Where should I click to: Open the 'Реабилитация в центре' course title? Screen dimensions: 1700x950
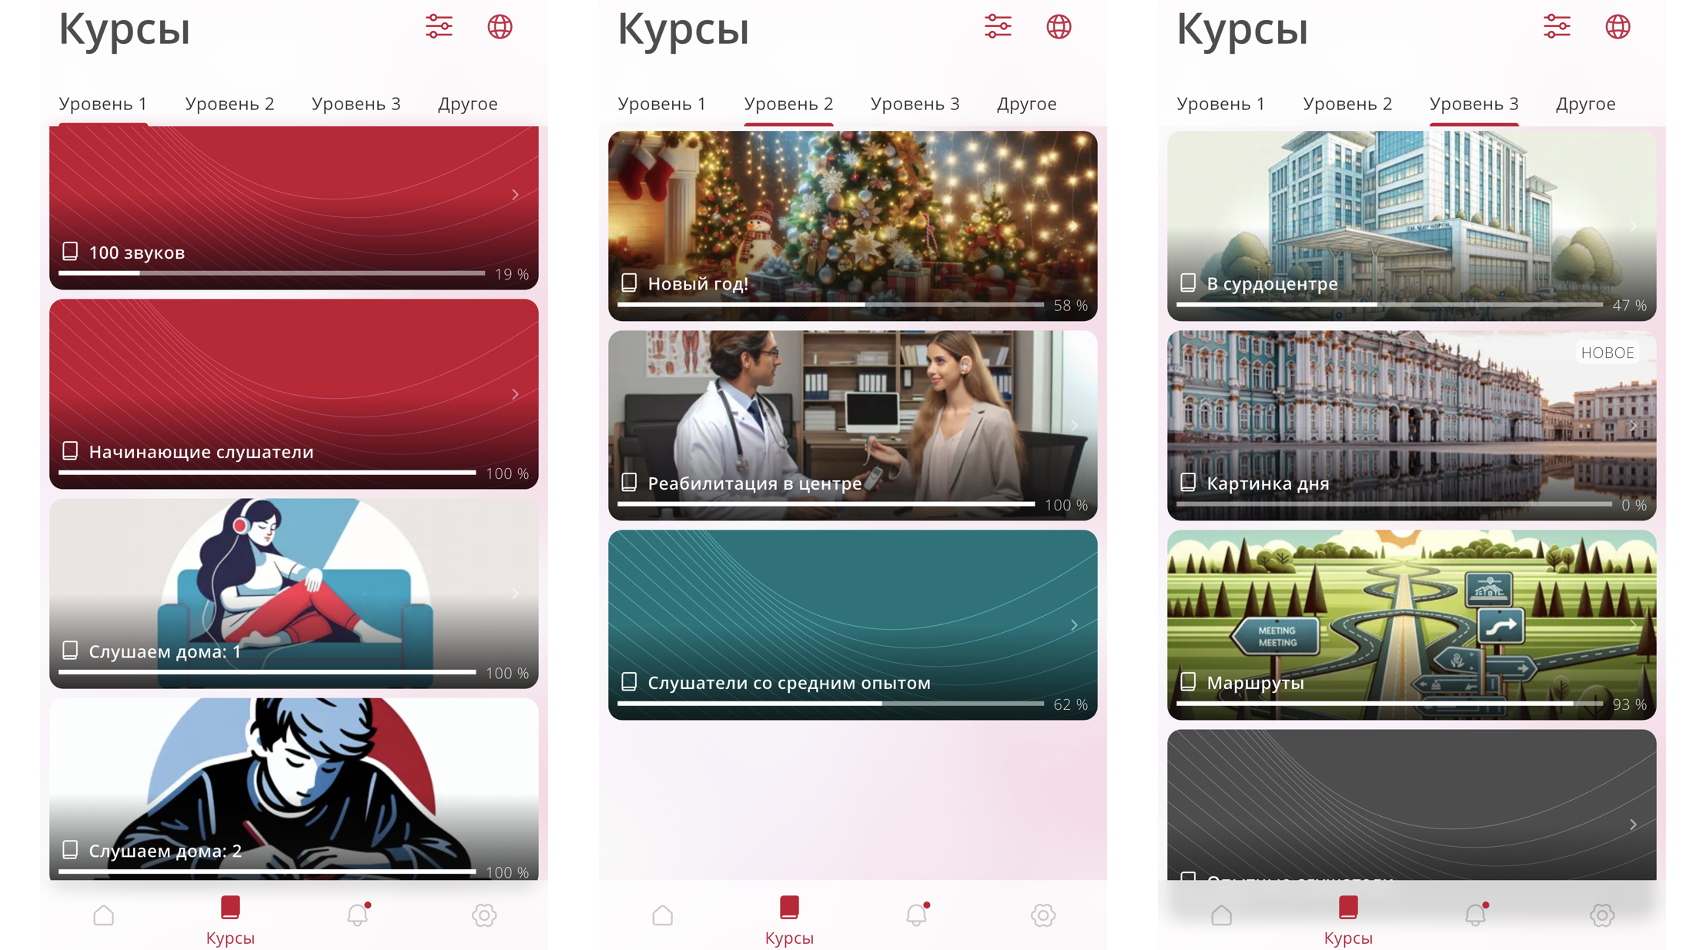[x=754, y=484]
